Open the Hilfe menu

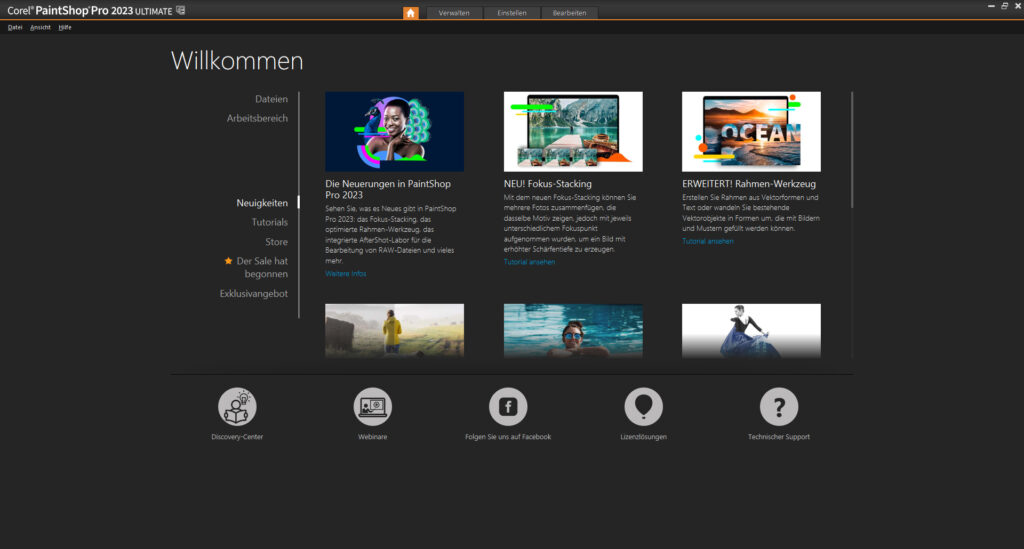(65, 27)
